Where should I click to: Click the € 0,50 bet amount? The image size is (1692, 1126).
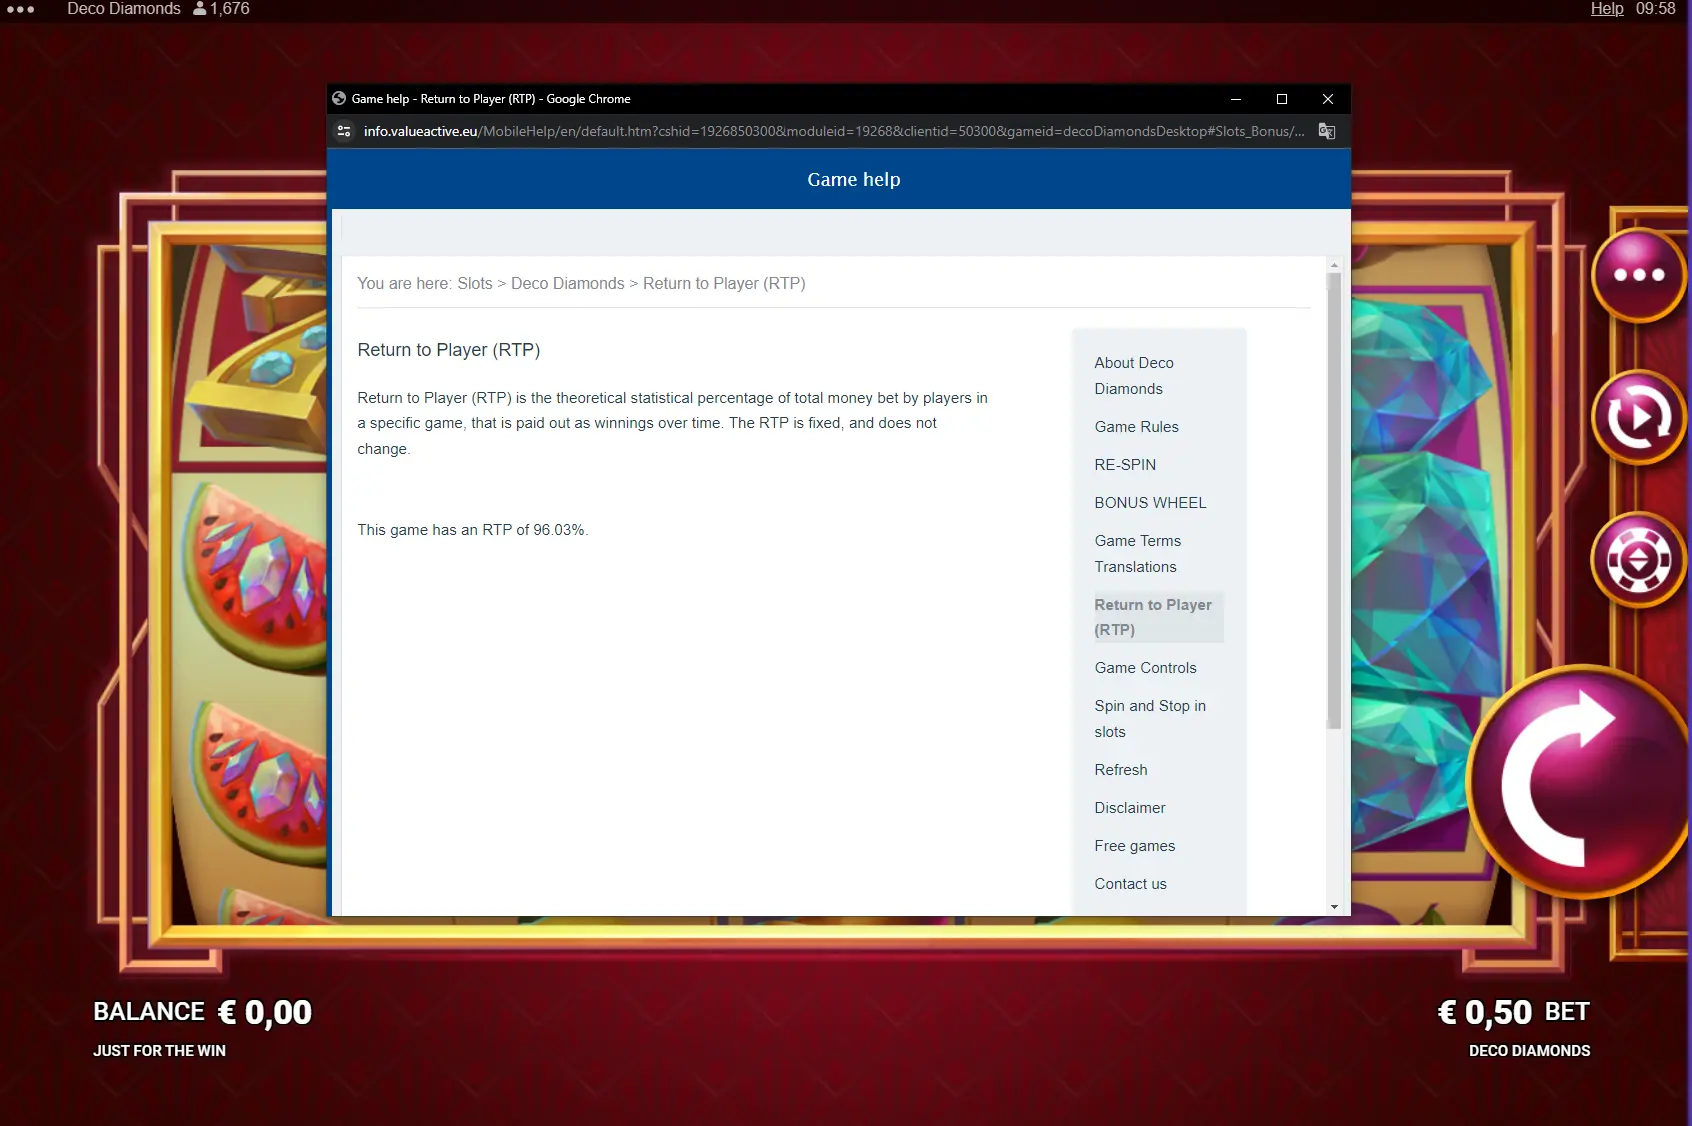(x=1485, y=1012)
